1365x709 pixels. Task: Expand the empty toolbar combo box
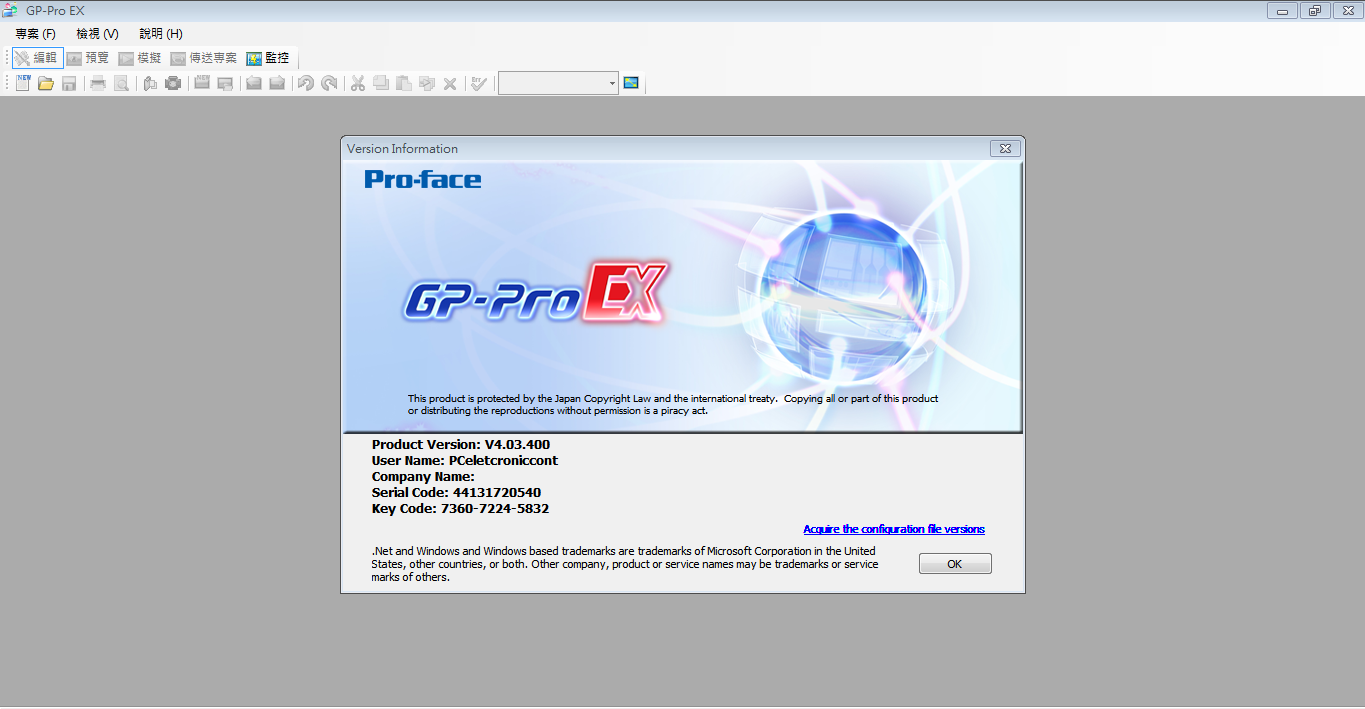(612, 83)
